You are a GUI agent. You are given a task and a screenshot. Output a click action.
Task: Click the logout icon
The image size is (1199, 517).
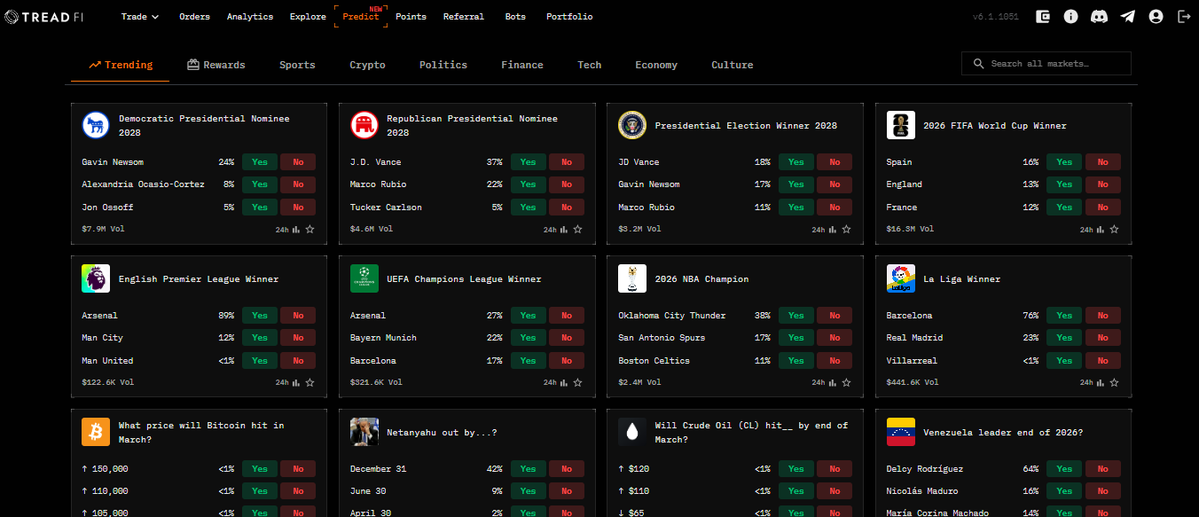point(1184,16)
